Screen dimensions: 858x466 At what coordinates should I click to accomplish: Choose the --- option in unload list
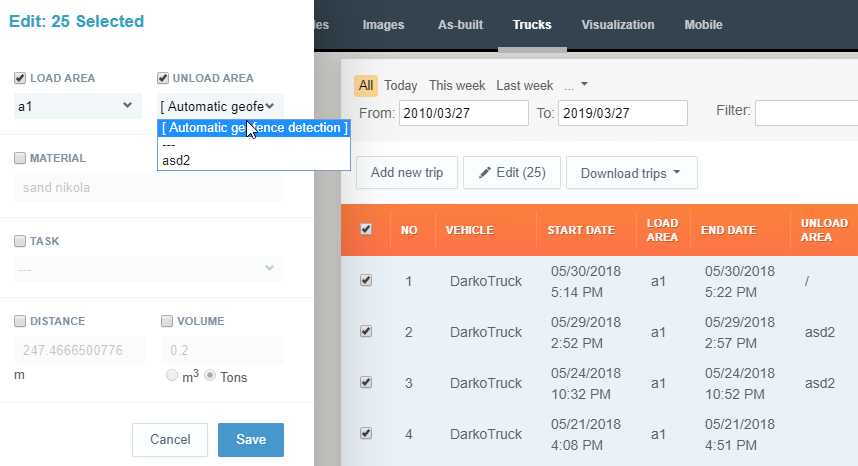click(254, 144)
